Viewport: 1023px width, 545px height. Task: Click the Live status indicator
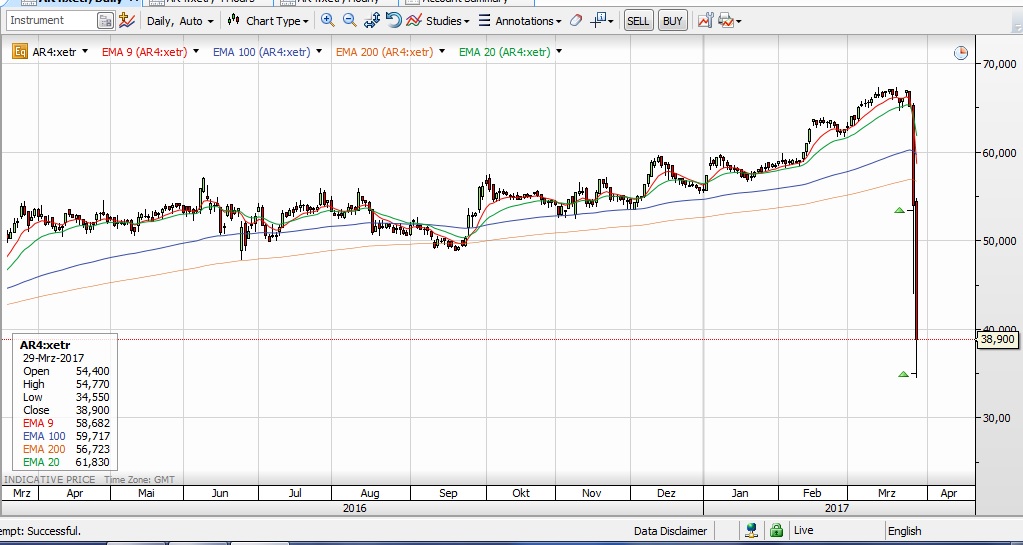pyautogui.click(x=803, y=531)
